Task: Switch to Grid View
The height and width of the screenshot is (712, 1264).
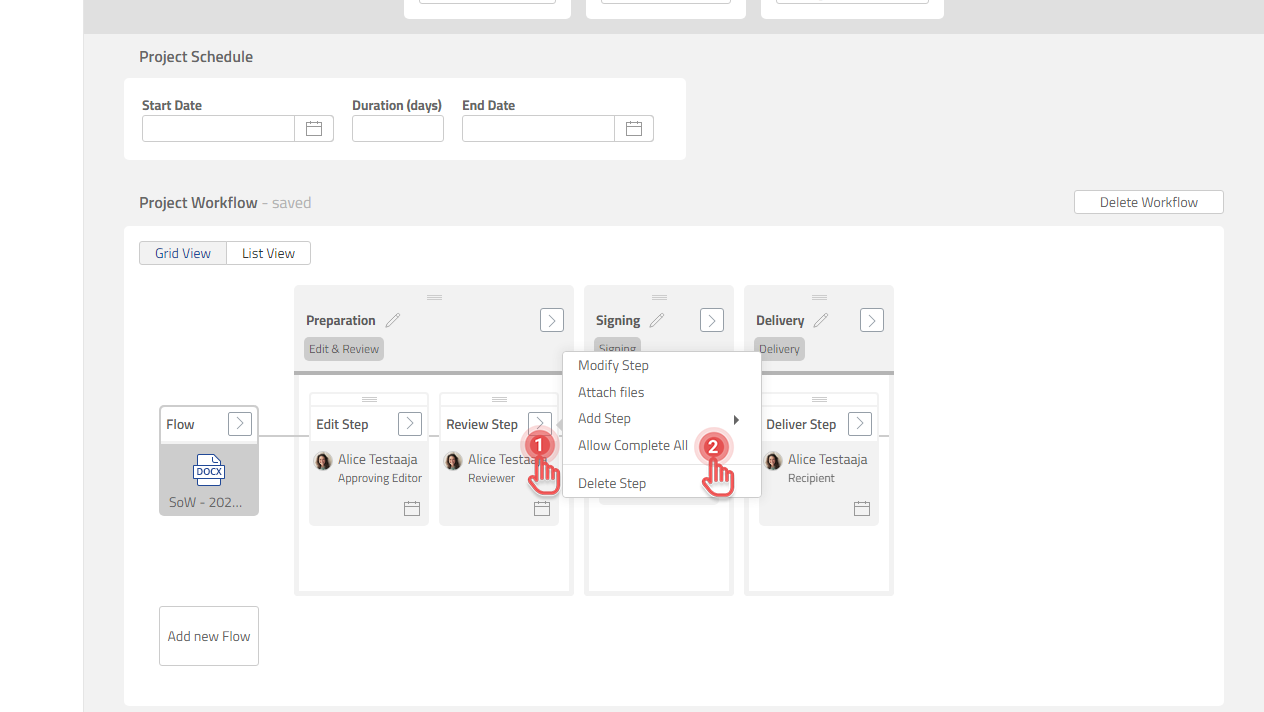Action: point(183,254)
